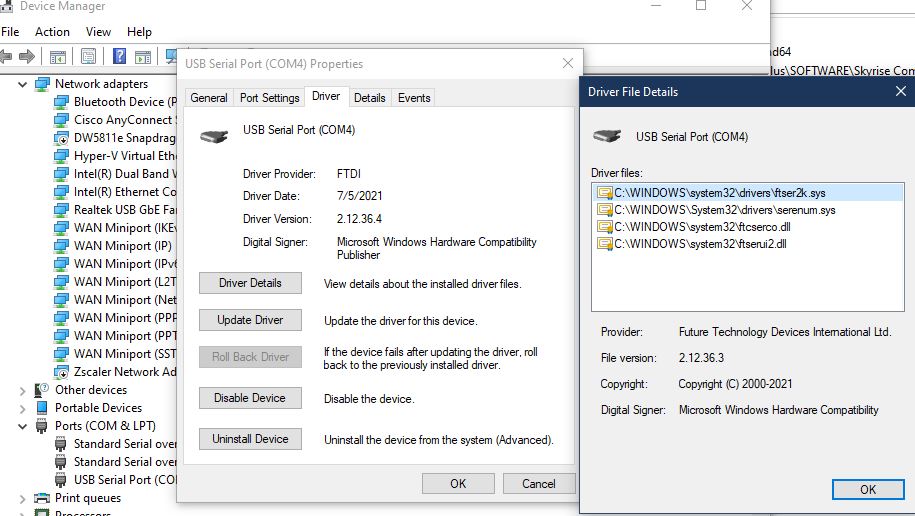Image resolution: width=915 pixels, height=516 pixels.
Task: Expand the Print queues tree node
Action: (x=23, y=498)
